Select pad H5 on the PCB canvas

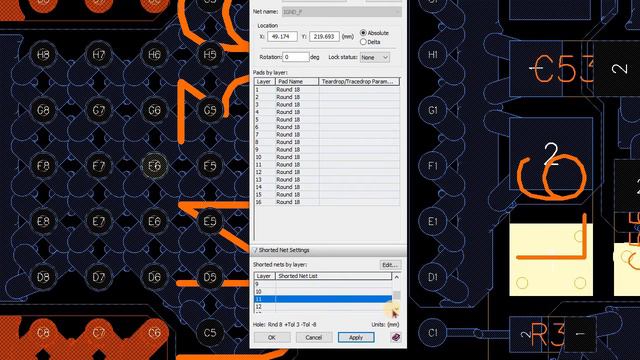[x=210, y=55]
